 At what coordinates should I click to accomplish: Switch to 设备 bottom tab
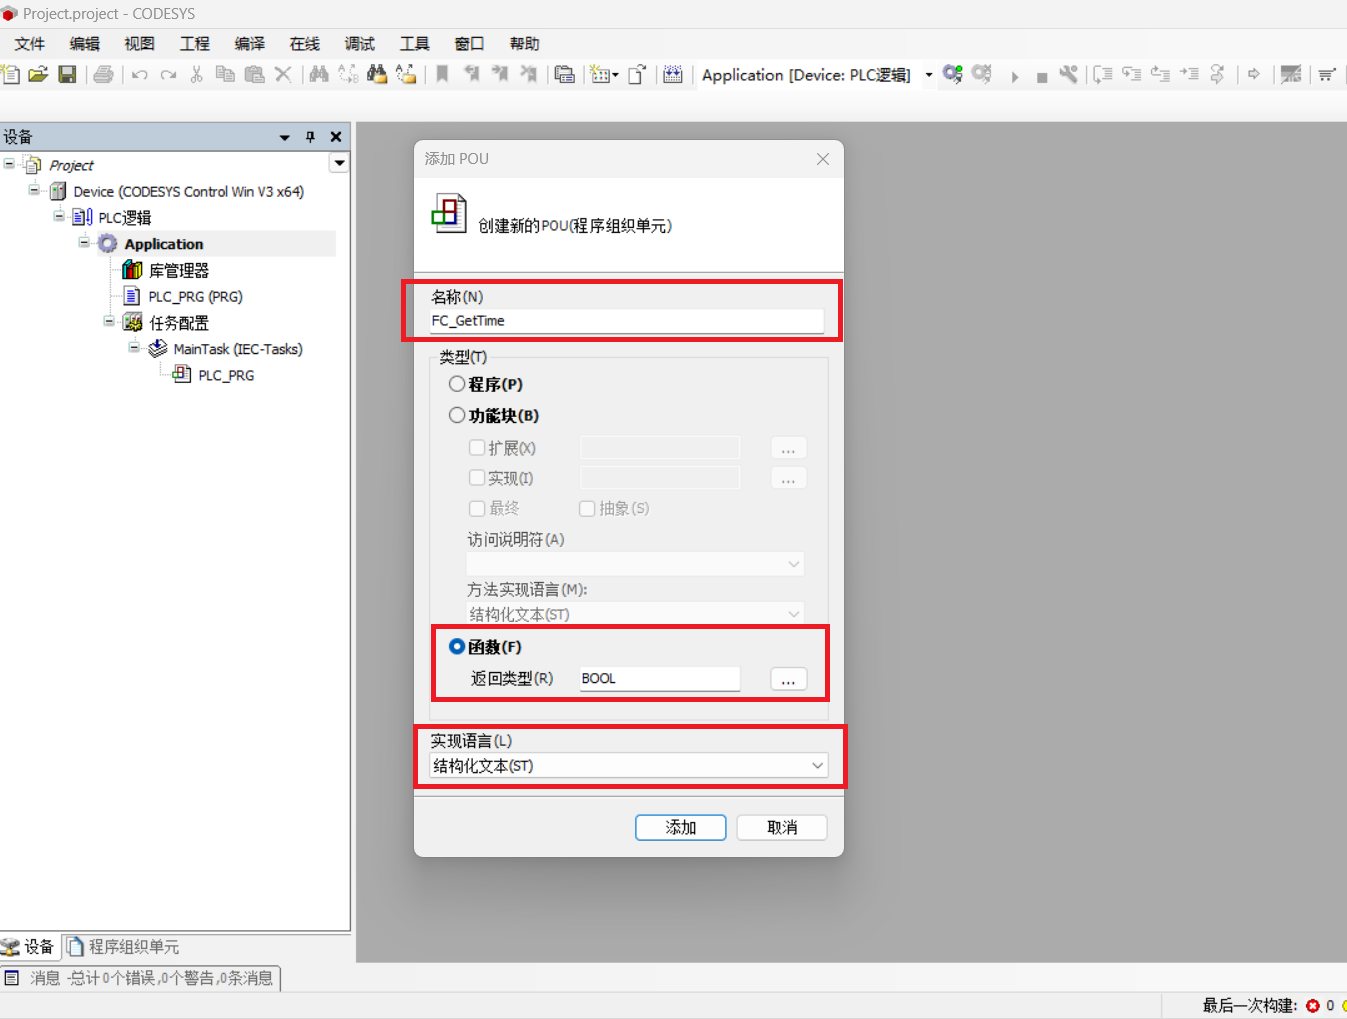click(x=28, y=946)
